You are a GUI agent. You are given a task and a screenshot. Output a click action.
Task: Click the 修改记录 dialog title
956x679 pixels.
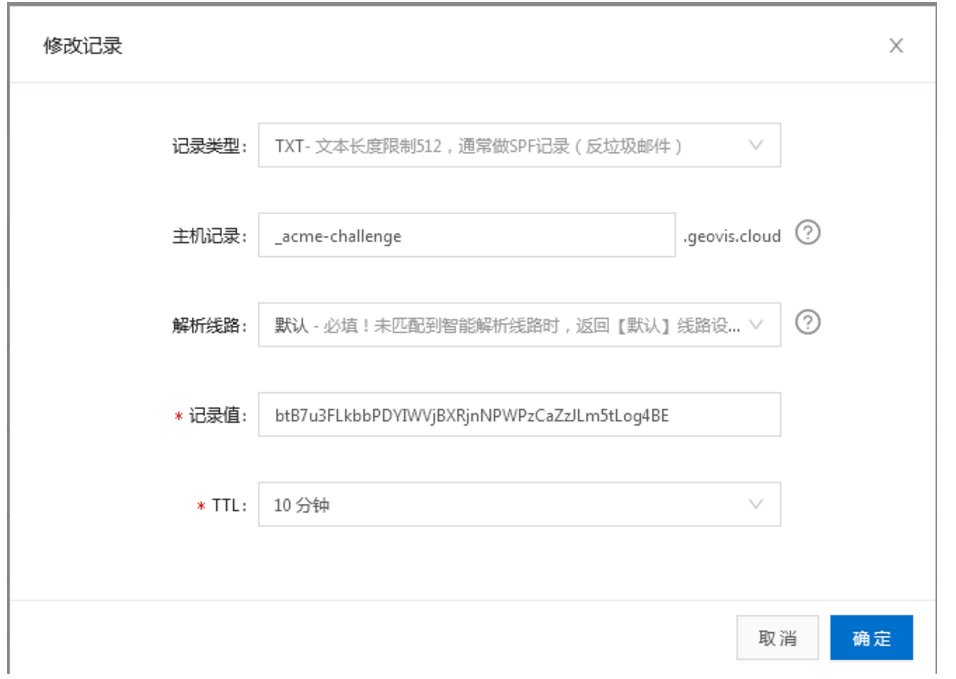coord(83,46)
